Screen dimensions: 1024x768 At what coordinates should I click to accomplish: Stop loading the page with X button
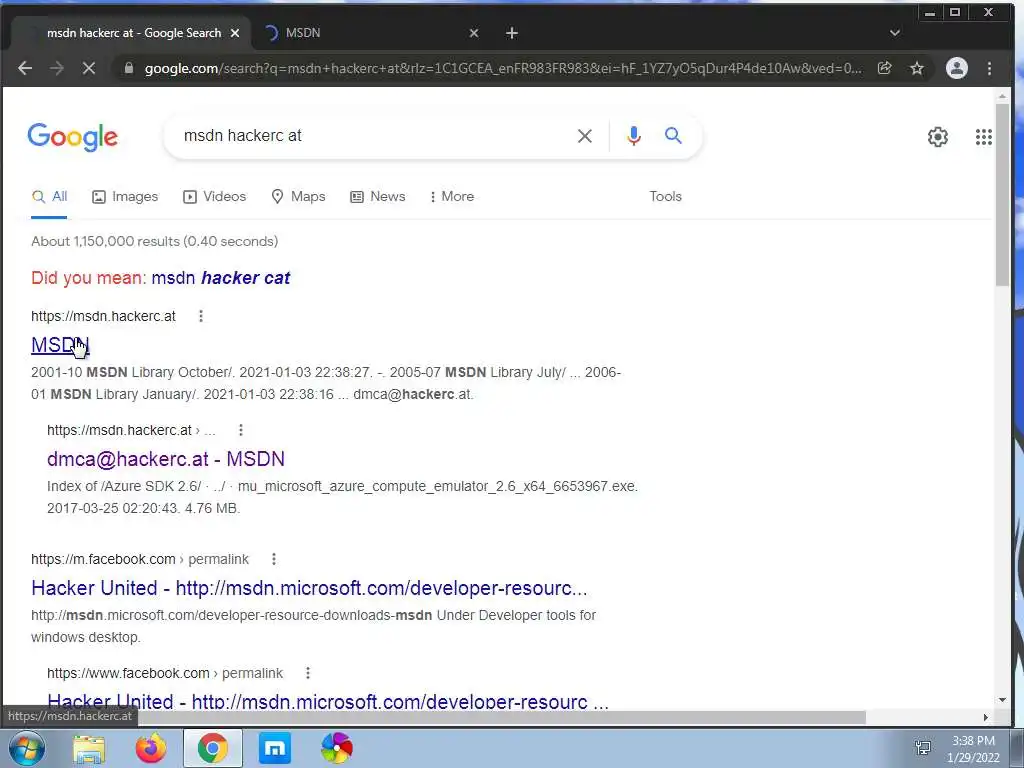pos(89,68)
